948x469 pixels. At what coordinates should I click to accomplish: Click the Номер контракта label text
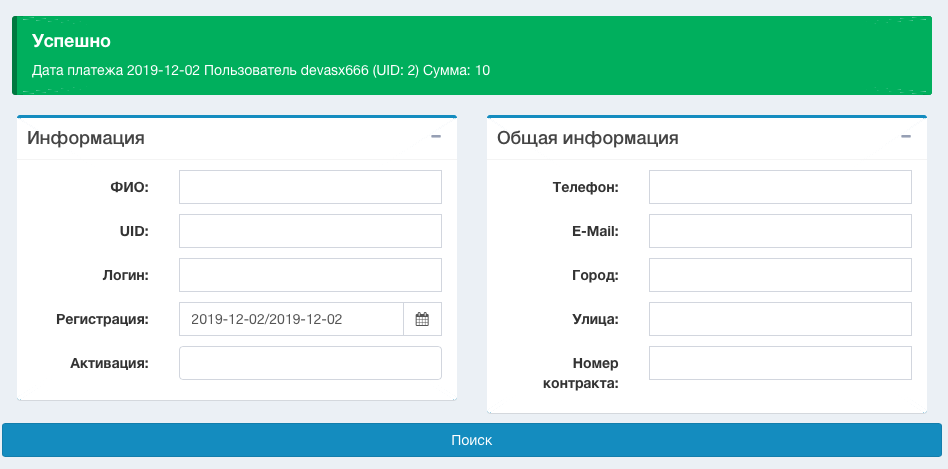[x=592, y=372]
